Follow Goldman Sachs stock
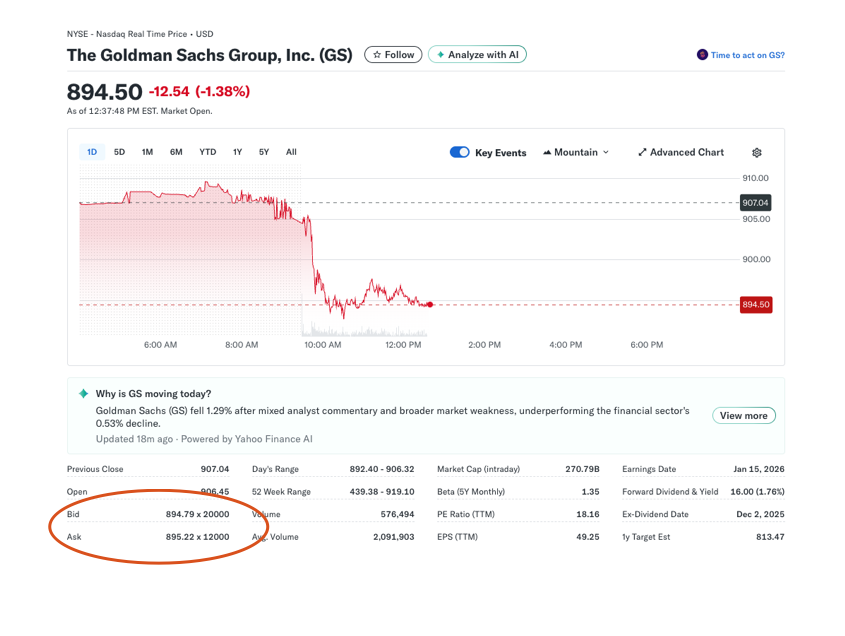 pos(393,55)
